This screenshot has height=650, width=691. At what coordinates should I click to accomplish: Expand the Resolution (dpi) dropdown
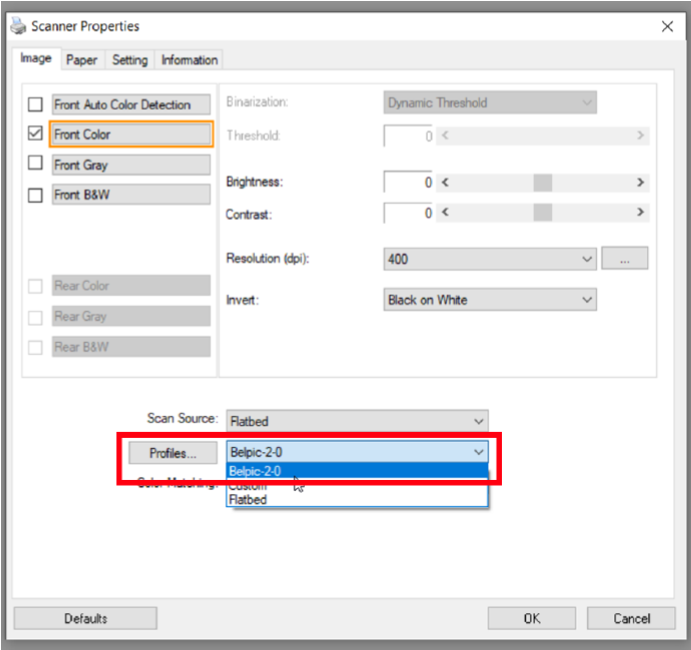pyautogui.click(x=586, y=259)
